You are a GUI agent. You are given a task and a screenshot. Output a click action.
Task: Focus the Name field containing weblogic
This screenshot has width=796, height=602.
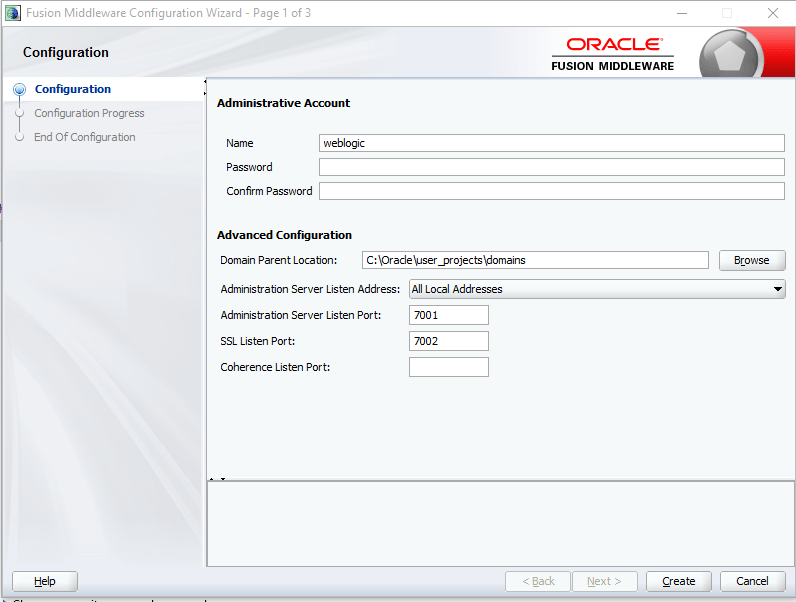(x=551, y=143)
